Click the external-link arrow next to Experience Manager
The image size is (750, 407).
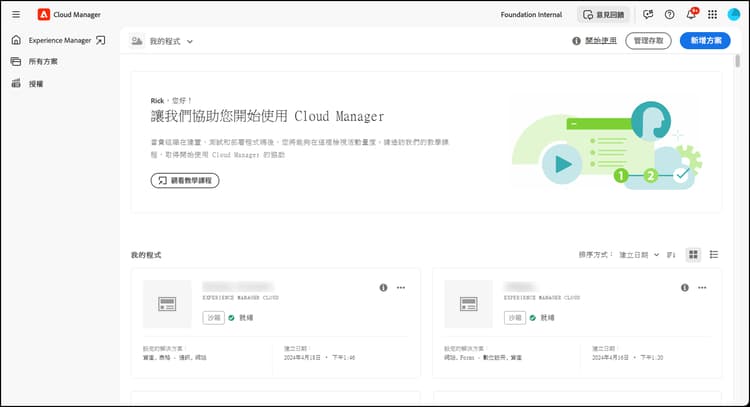click(100, 40)
